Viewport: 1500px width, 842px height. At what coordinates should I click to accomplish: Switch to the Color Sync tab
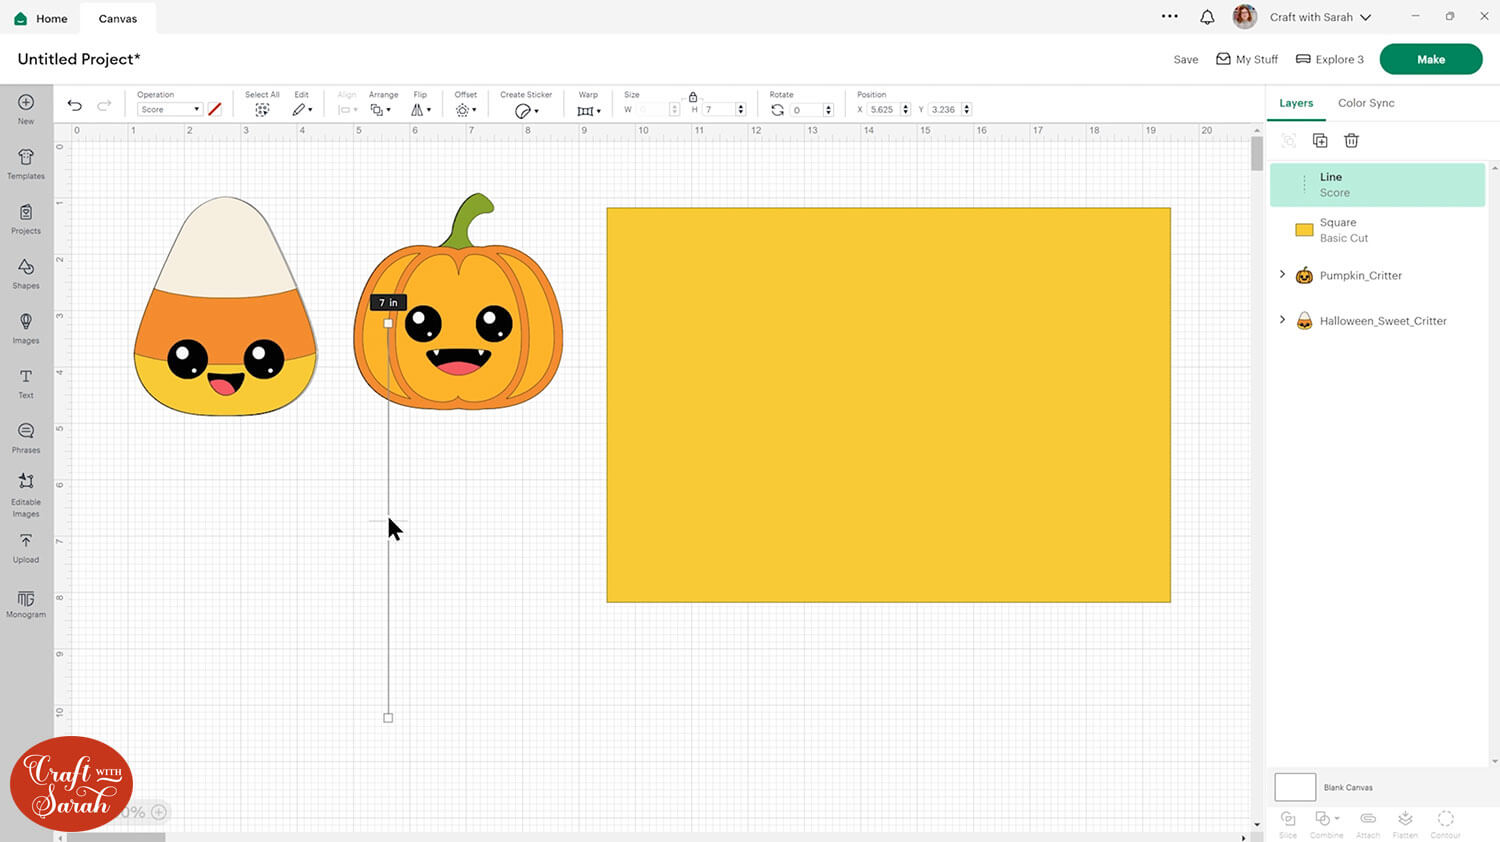point(1365,103)
